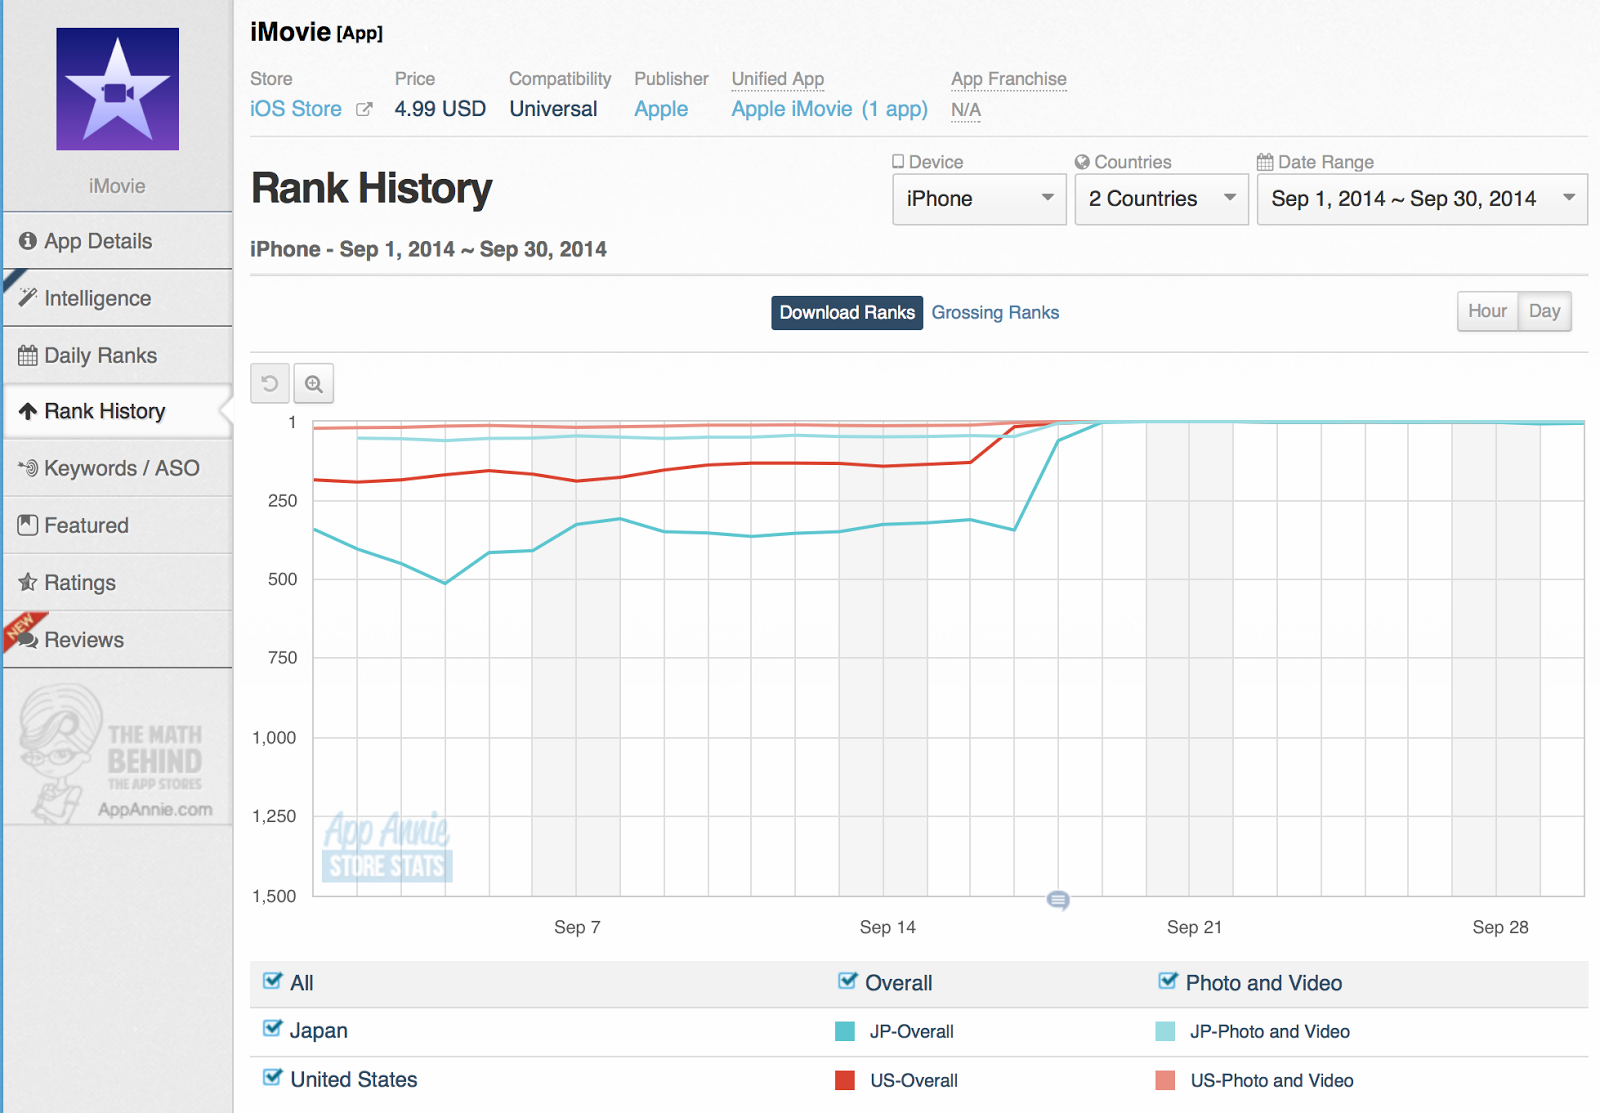
Task: Click the App Franchise label
Action: 1009,79
